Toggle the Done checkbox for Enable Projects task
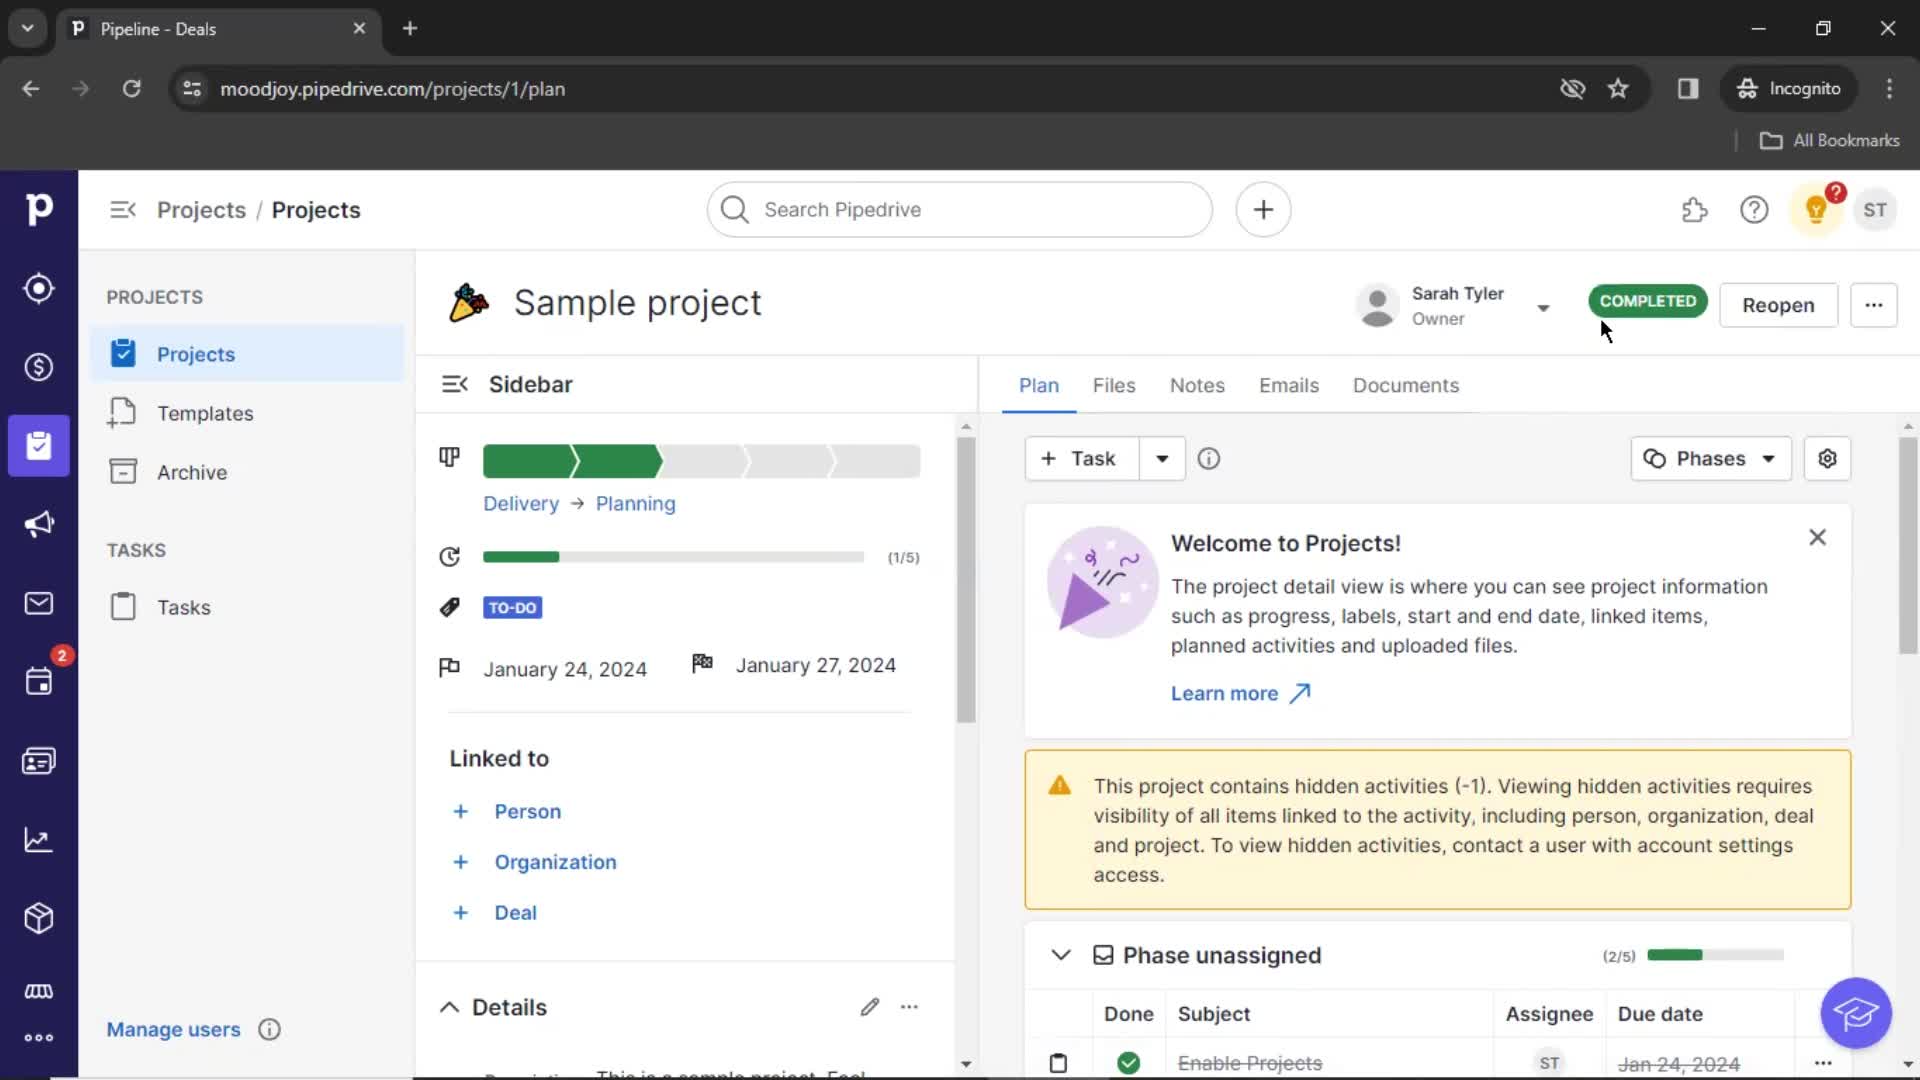Screen dimensions: 1920x1080 (1129, 1063)
